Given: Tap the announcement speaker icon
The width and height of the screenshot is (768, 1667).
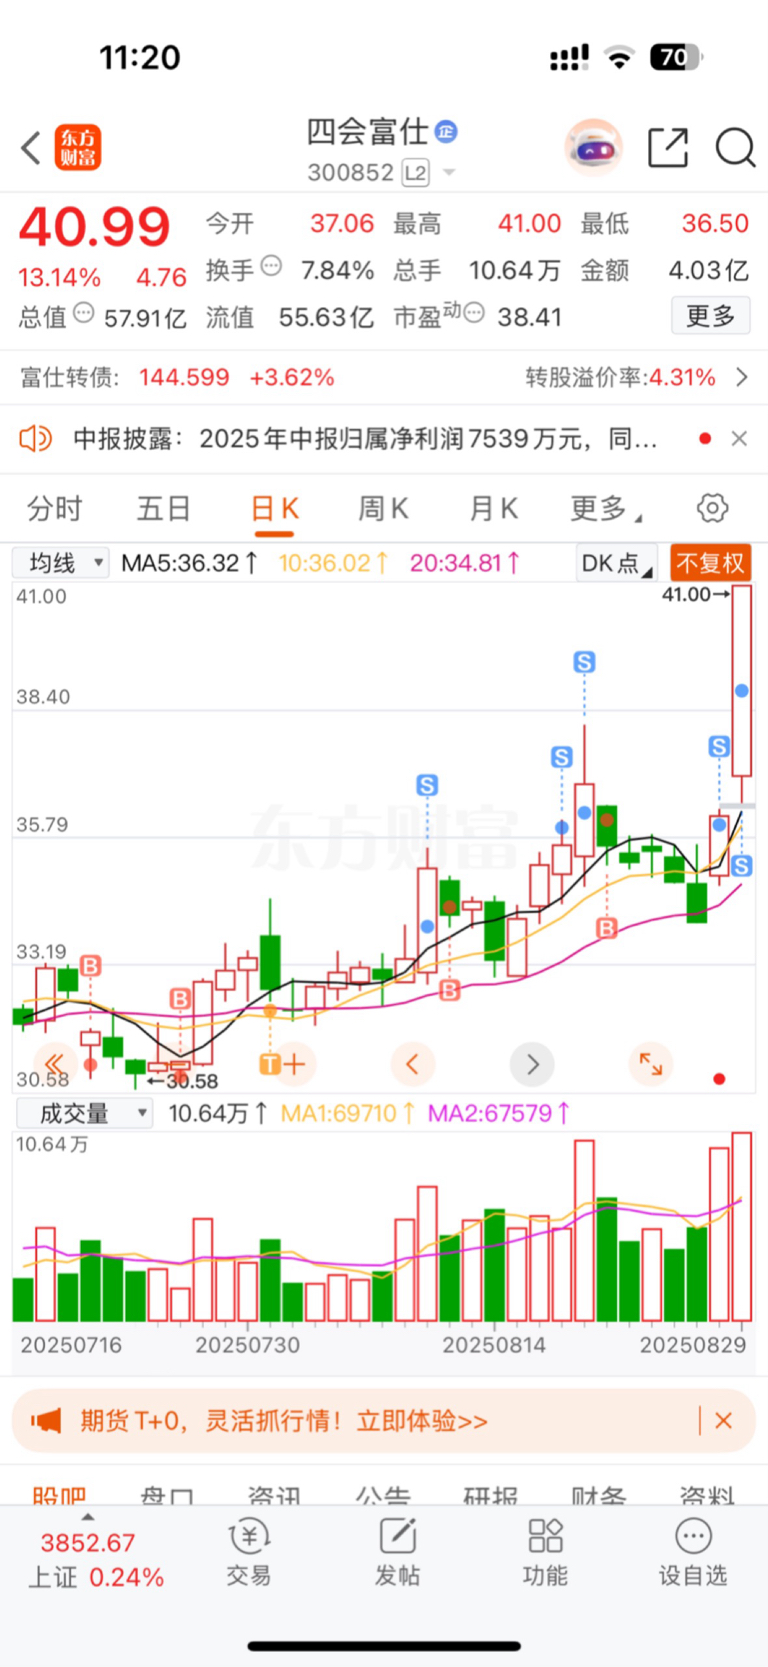Looking at the screenshot, I should click(x=35, y=438).
